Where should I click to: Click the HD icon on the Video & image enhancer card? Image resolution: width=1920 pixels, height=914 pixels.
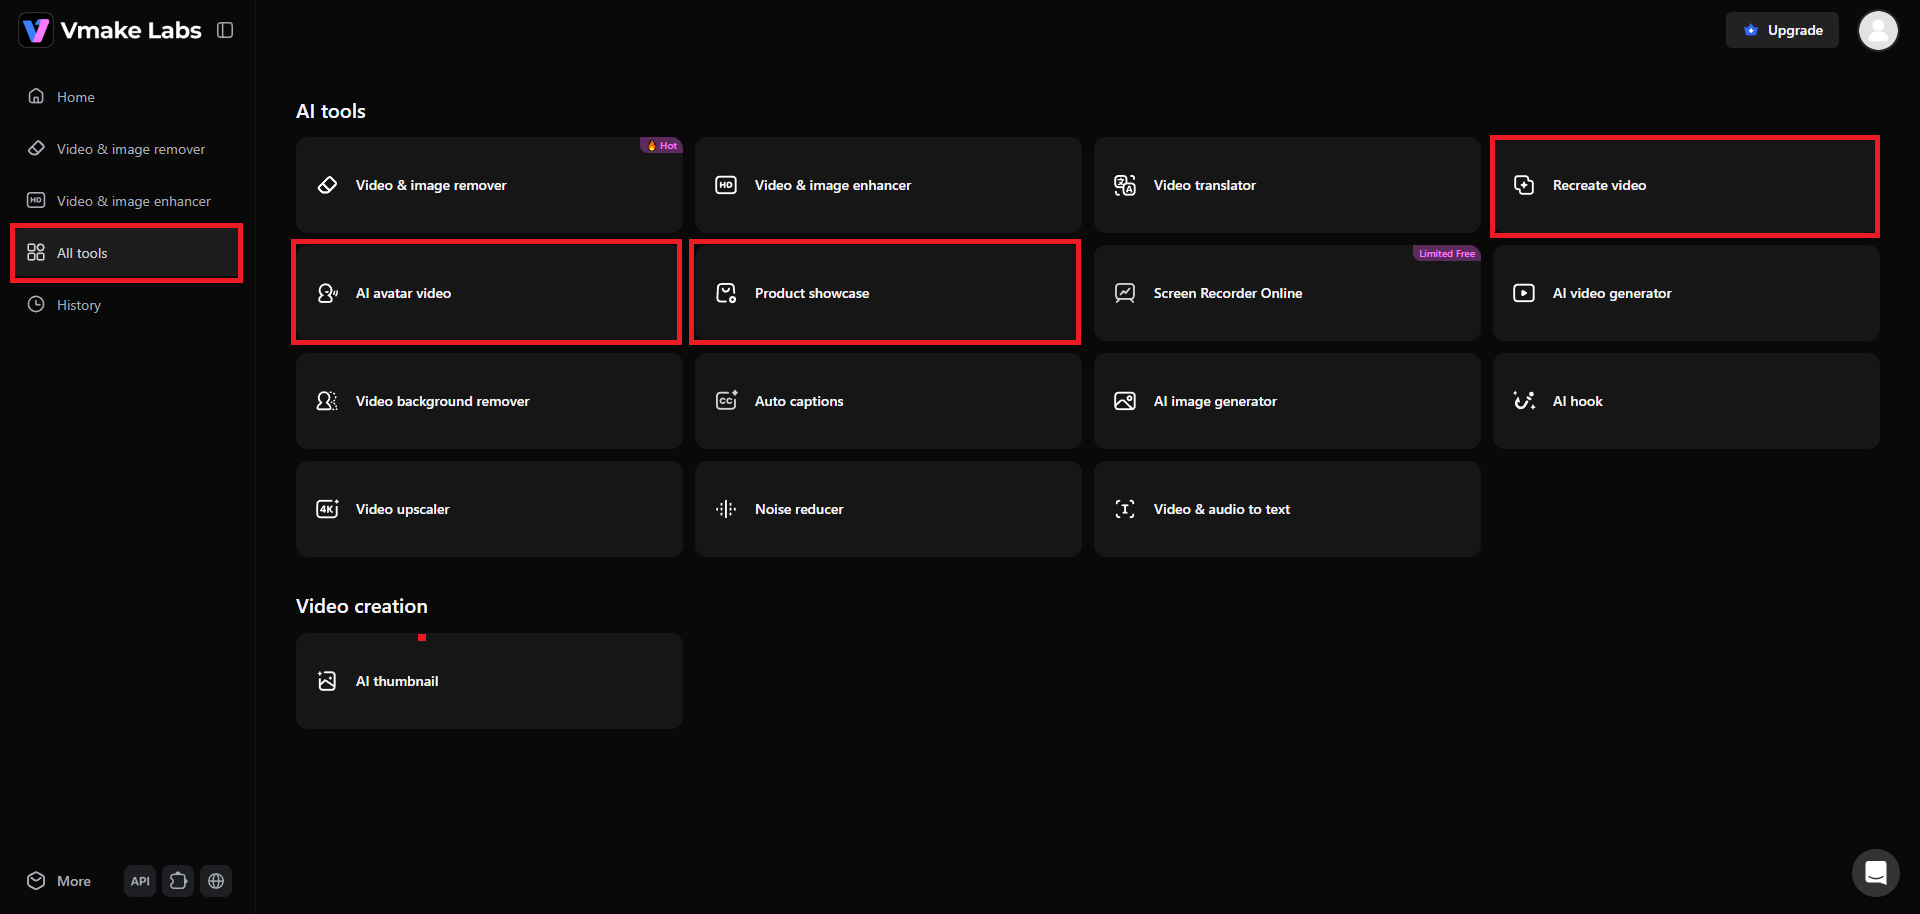pyautogui.click(x=726, y=185)
